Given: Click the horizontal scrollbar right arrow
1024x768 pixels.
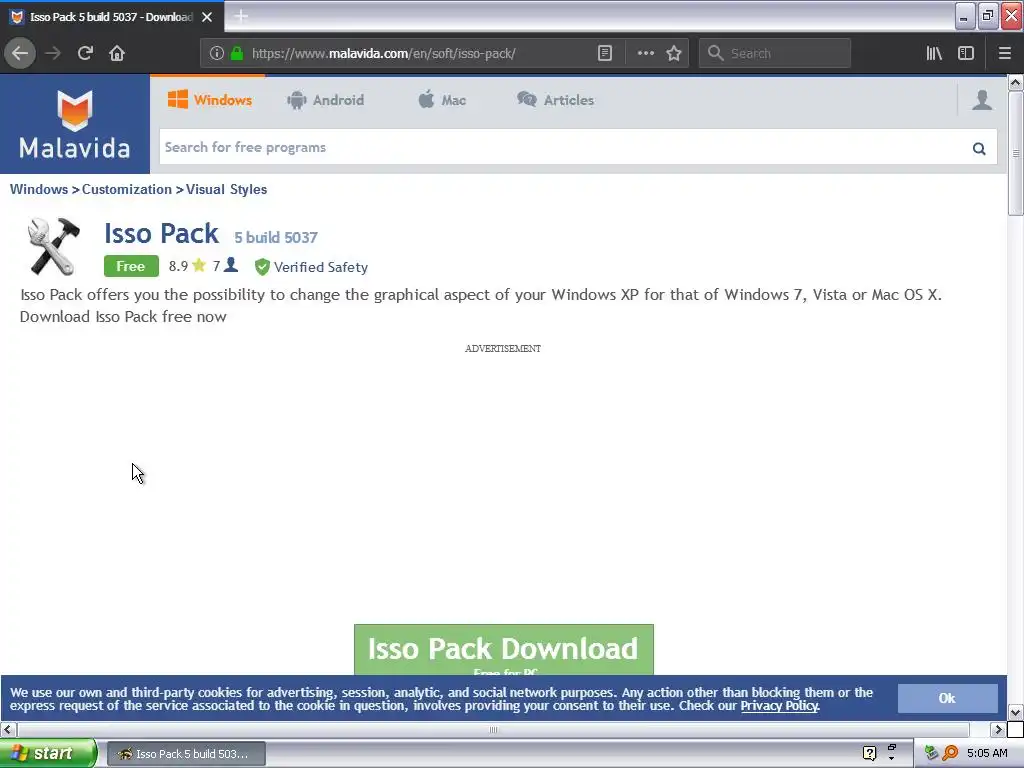Looking at the screenshot, I should coord(998,729).
